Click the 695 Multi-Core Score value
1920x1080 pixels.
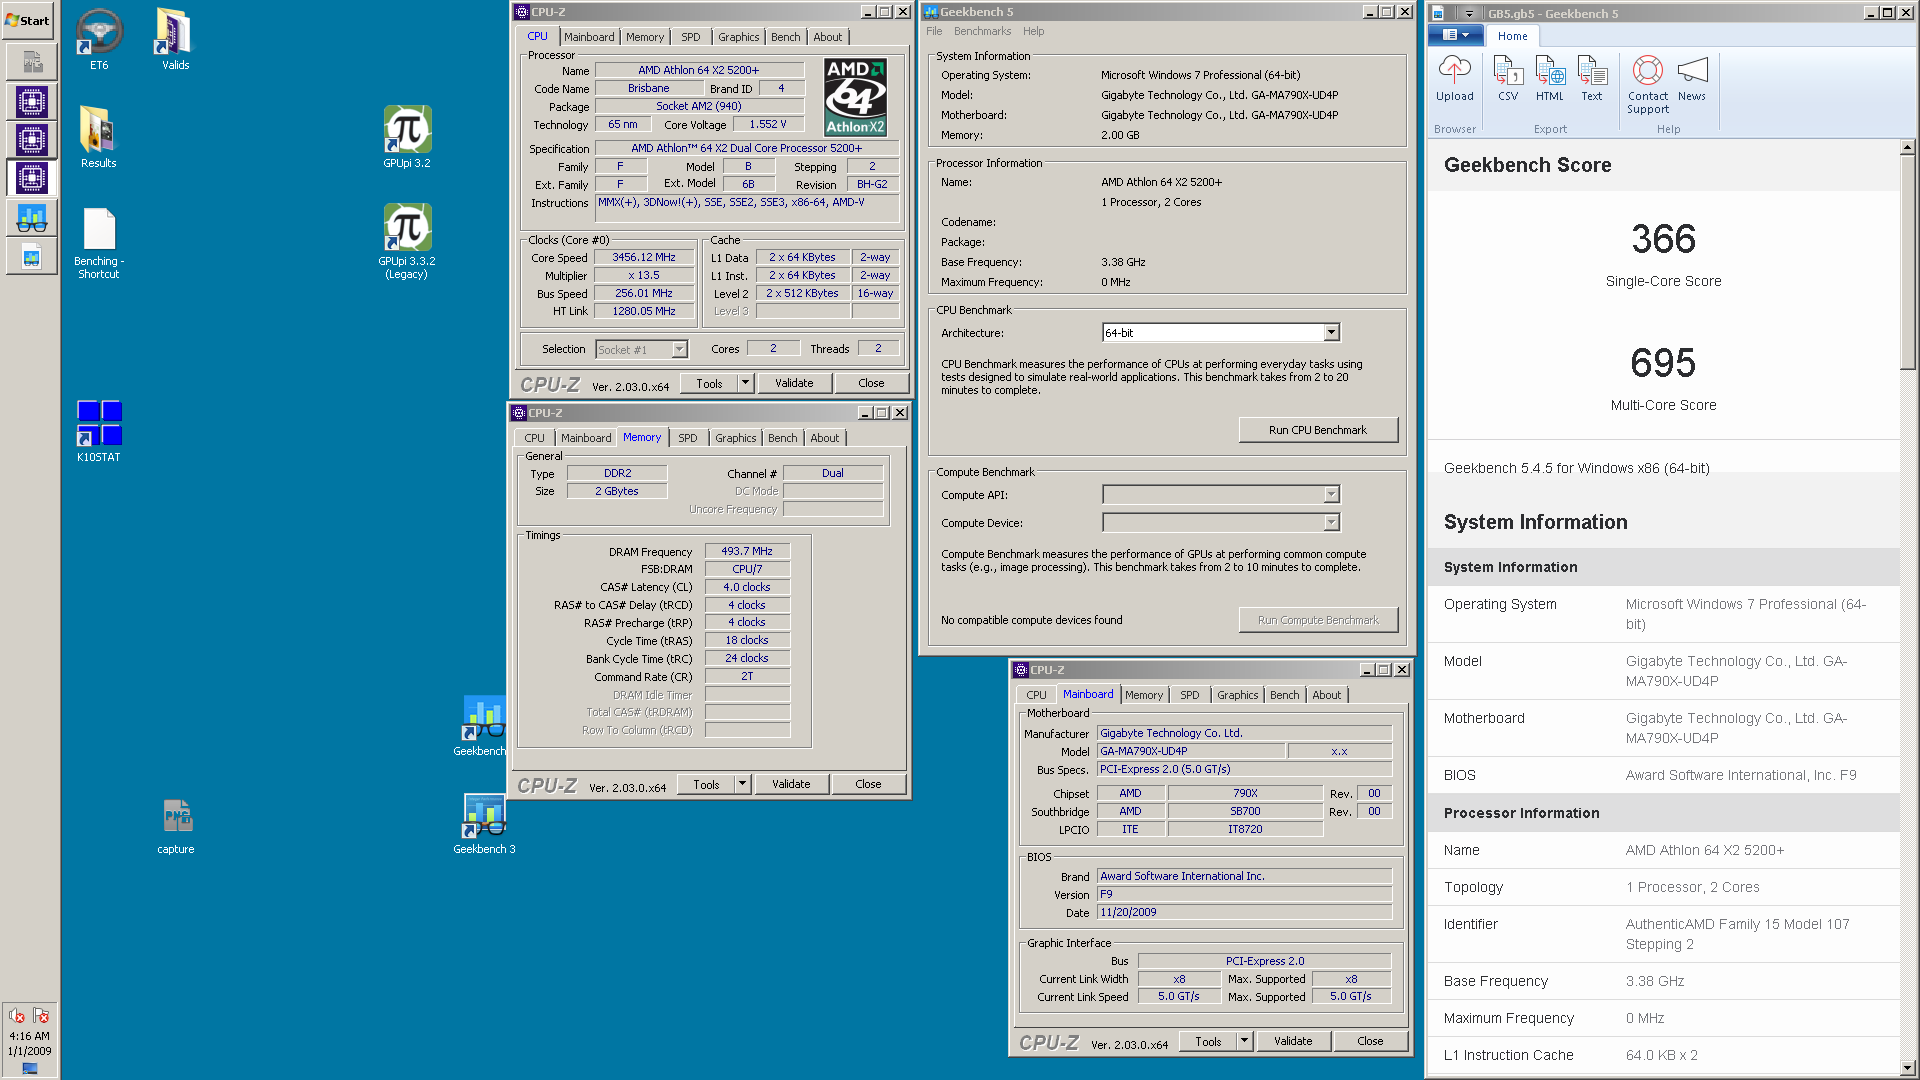[x=1663, y=363]
